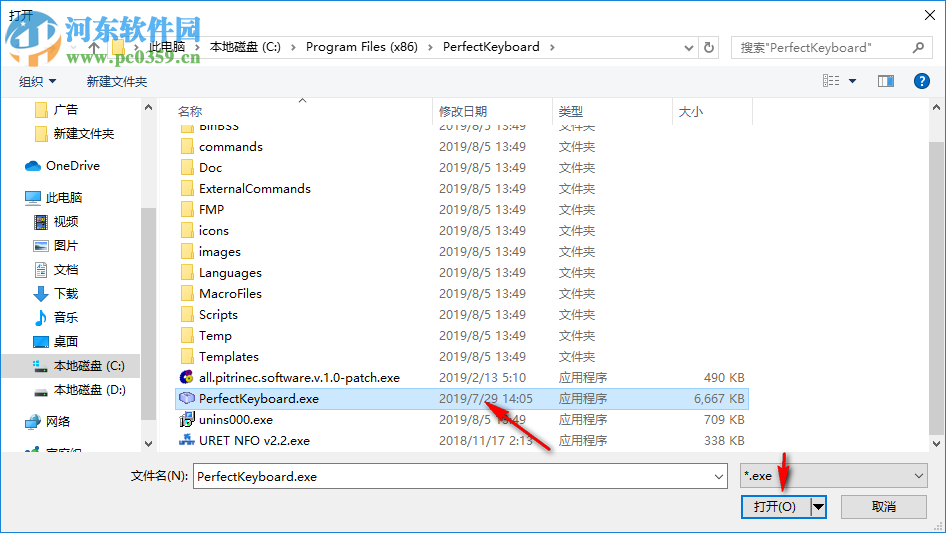Click the commands folder icon
The width and height of the screenshot is (946, 533).
187,147
